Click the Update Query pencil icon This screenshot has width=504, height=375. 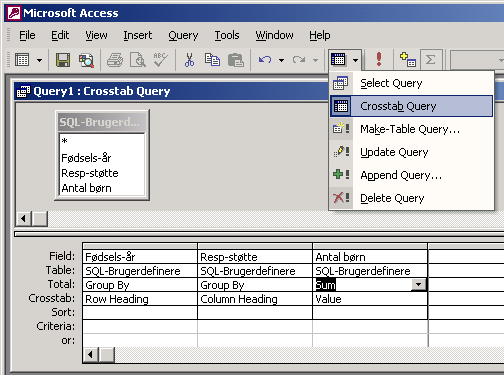click(x=341, y=152)
